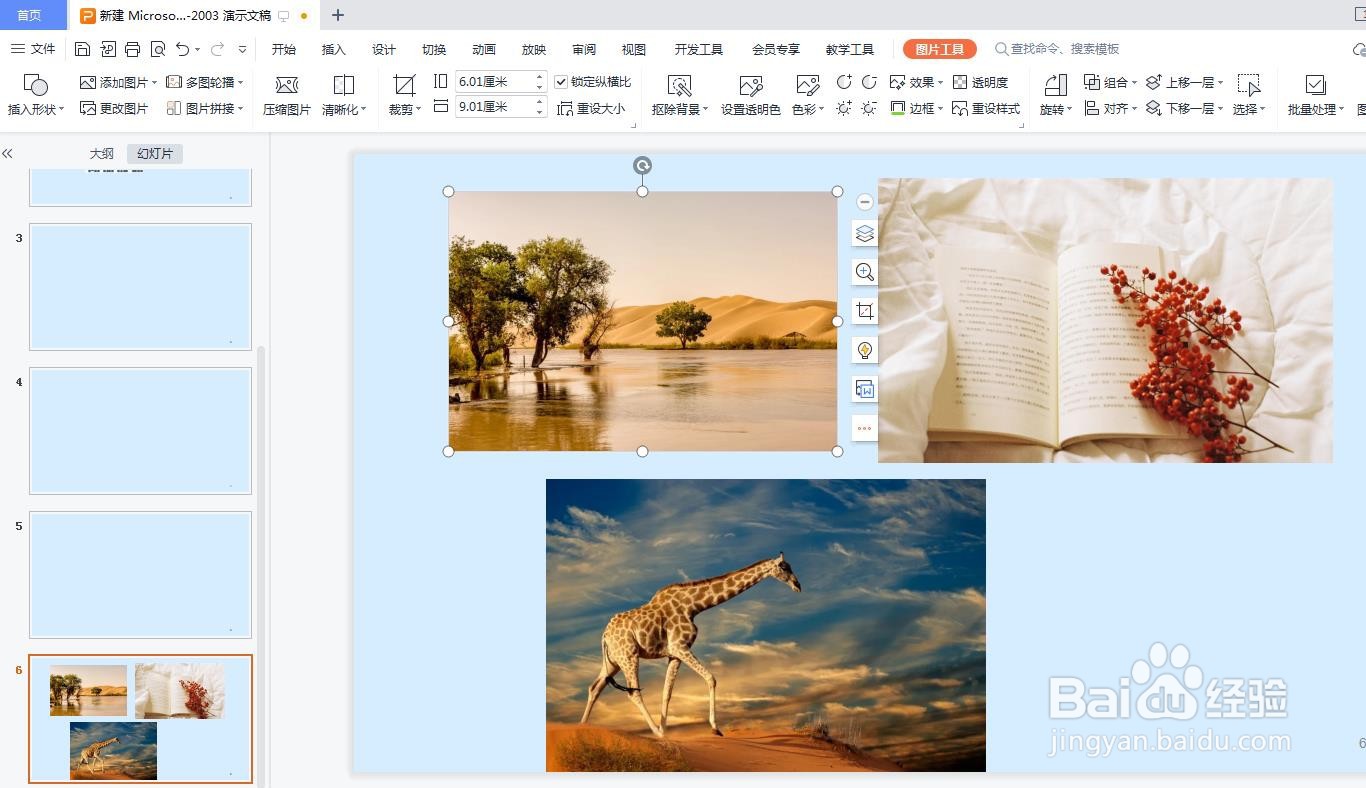Screen dimensions: 1366x788
Task: Open the Animation (动画) ribbon tab
Action: [484, 49]
